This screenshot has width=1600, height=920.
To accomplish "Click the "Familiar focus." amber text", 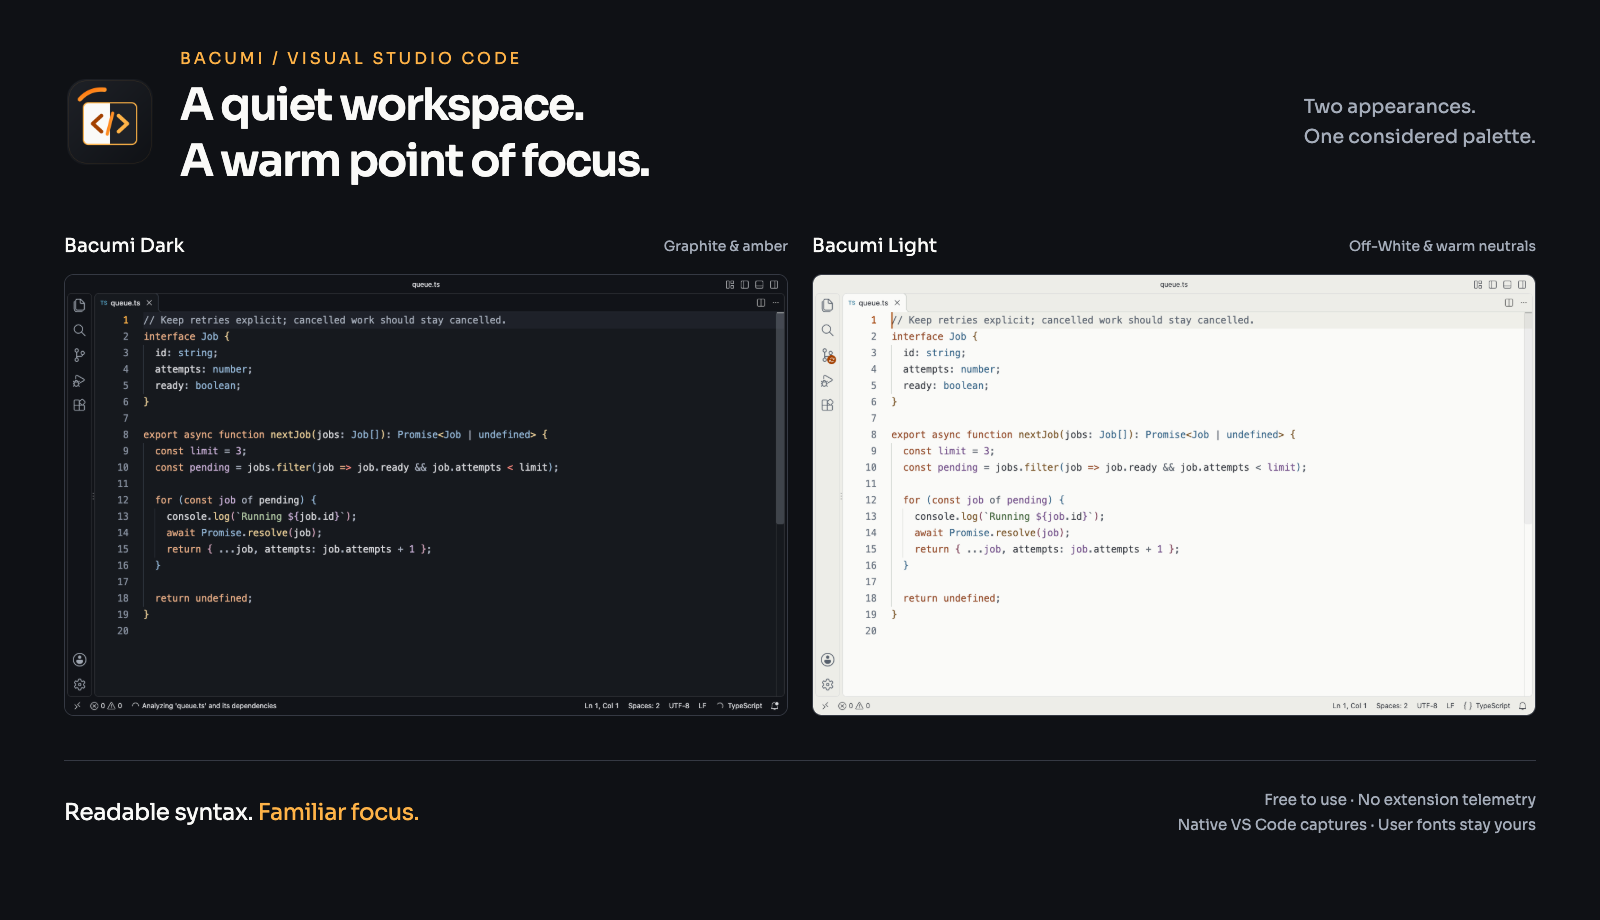I will 338,812.
